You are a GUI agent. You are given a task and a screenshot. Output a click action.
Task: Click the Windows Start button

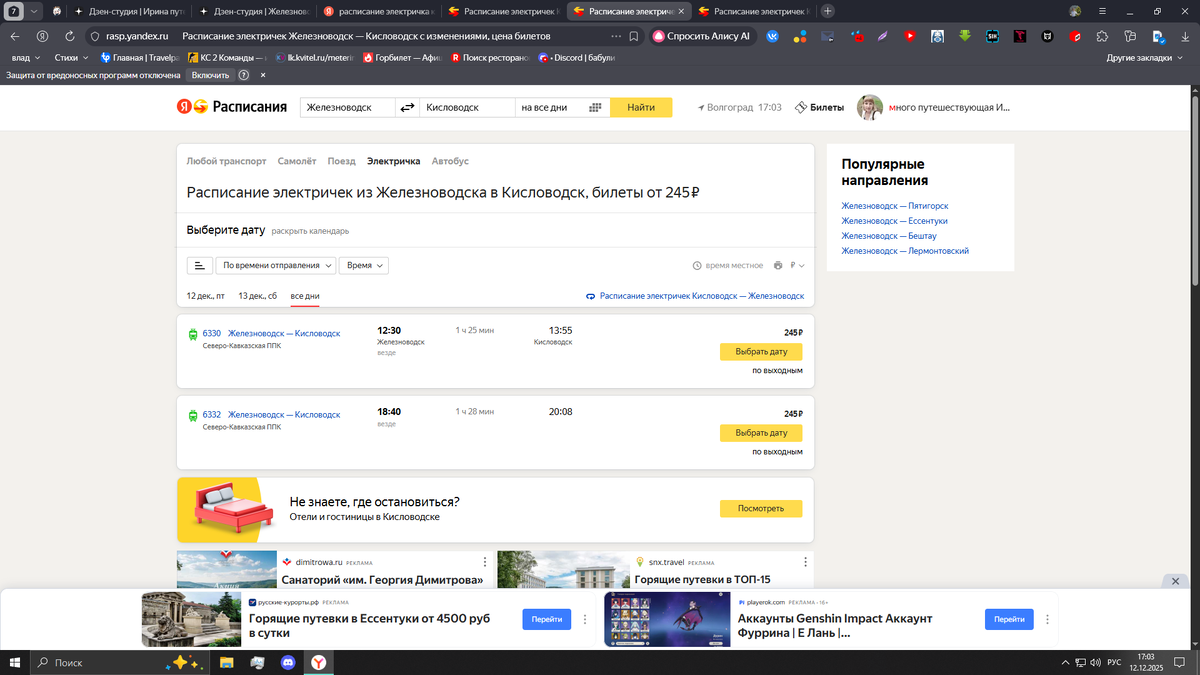[15, 662]
